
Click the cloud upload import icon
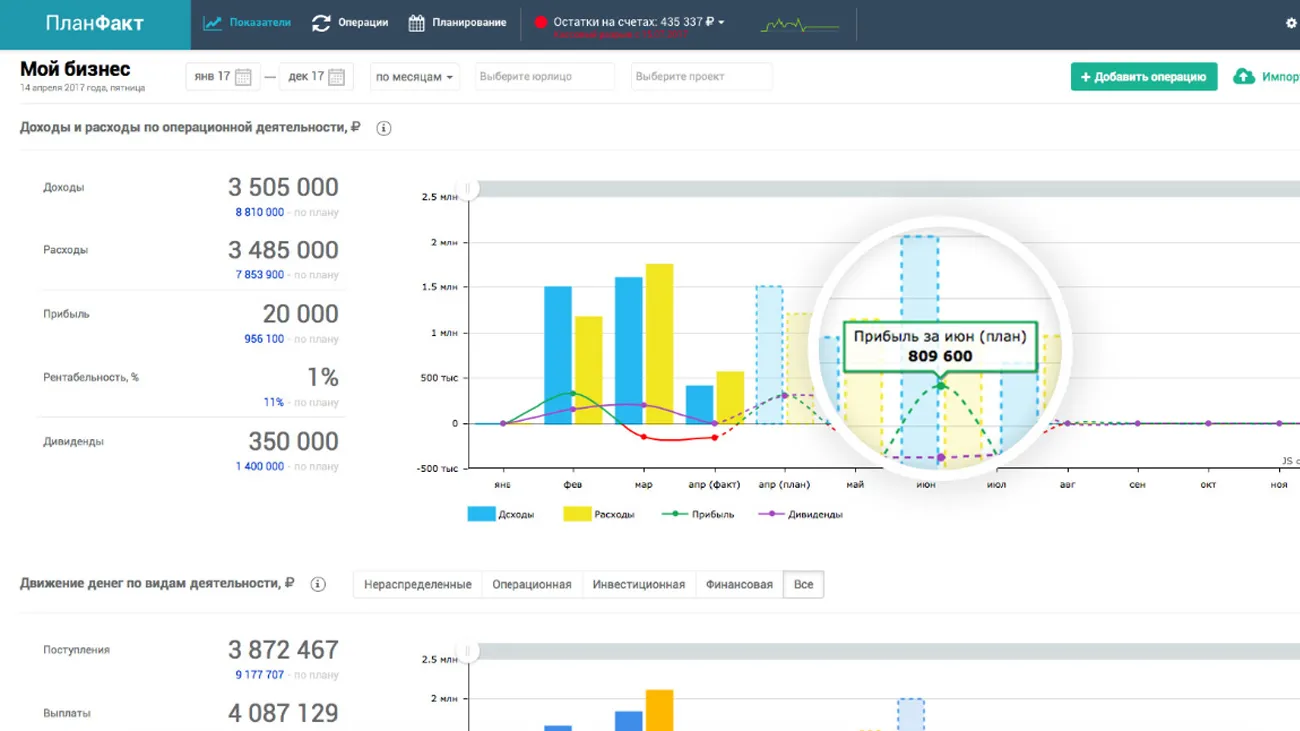pyautogui.click(x=1243, y=77)
